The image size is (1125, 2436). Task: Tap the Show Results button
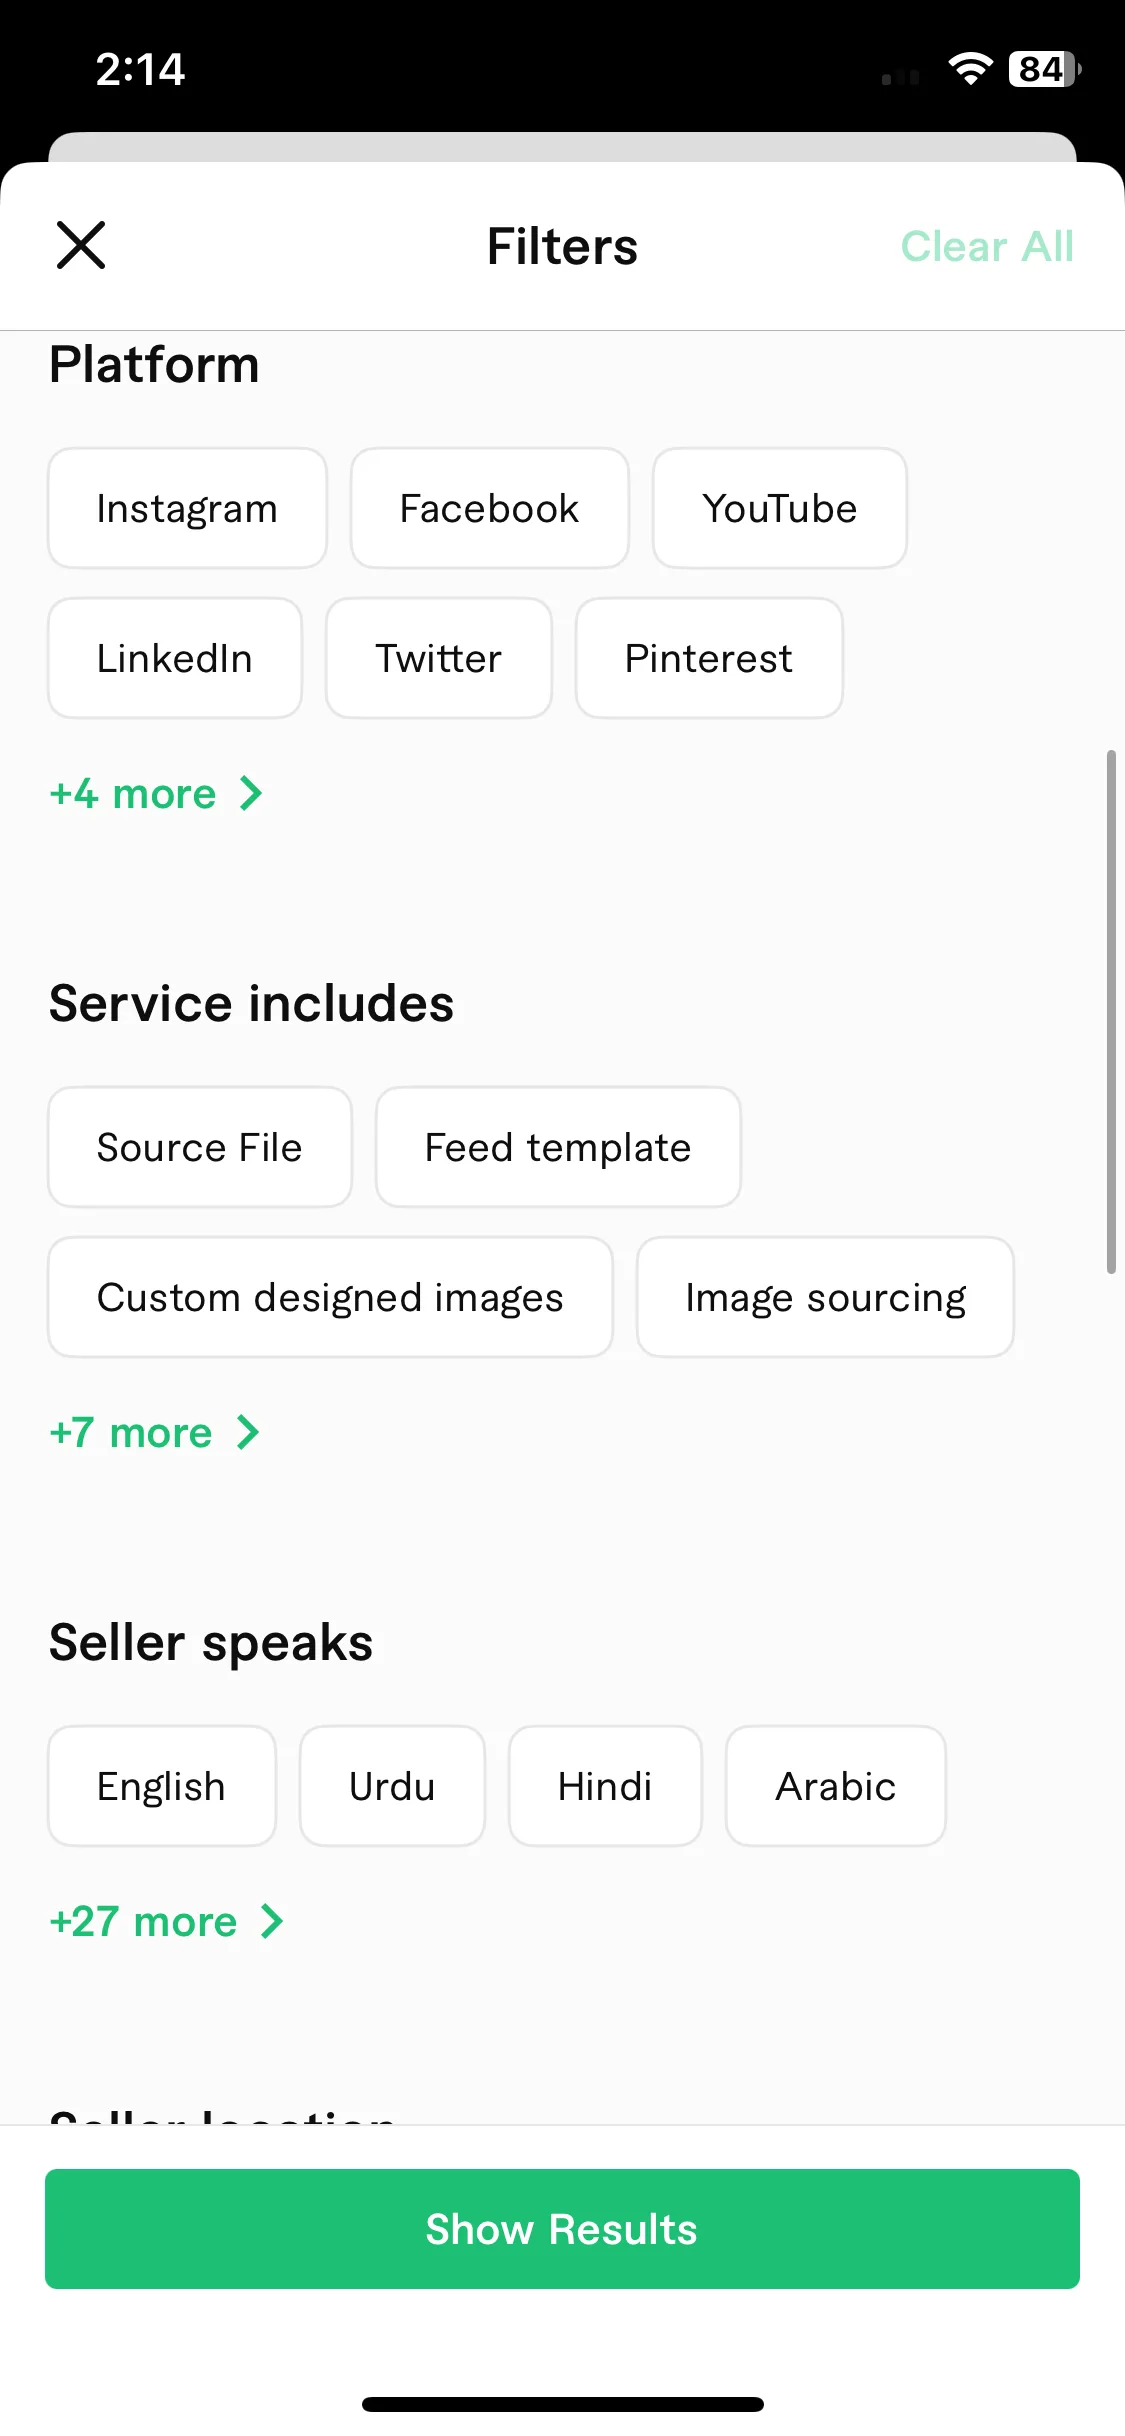click(562, 2229)
